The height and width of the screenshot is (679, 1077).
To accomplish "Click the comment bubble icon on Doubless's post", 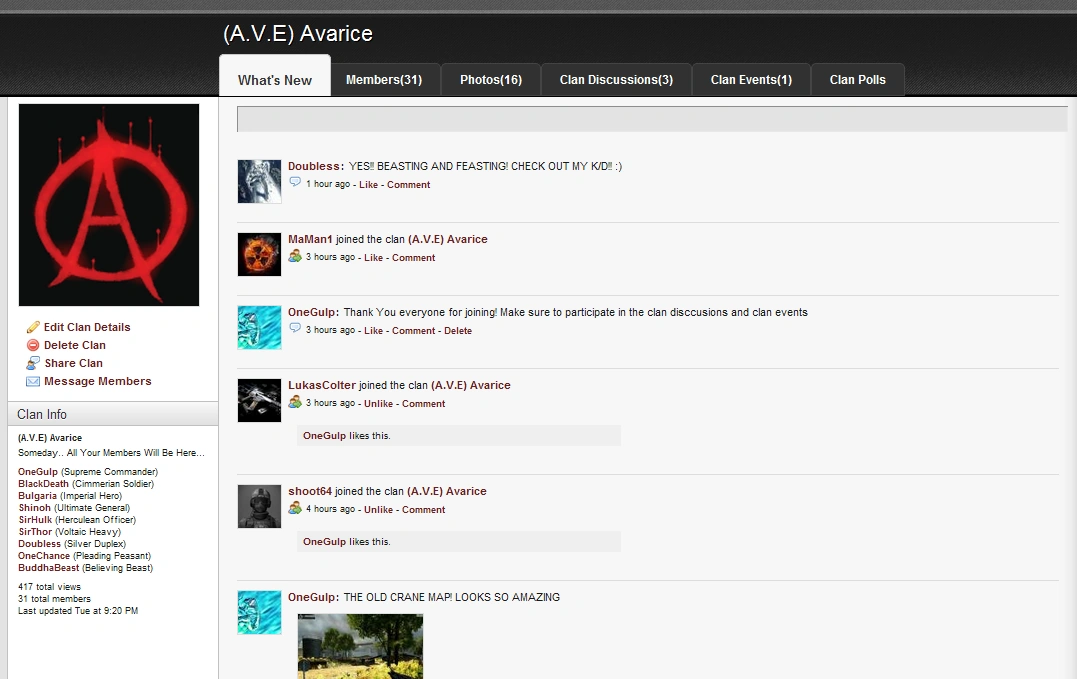I will pyautogui.click(x=294, y=183).
